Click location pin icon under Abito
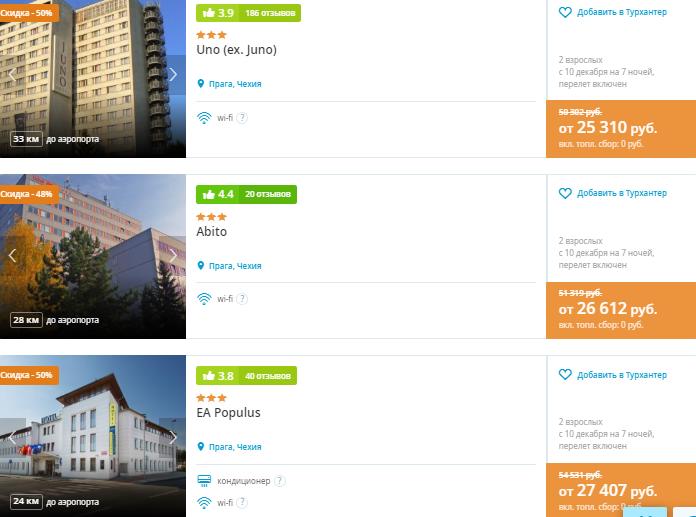Viewport: 696px width, 517px height. point(201,265)
